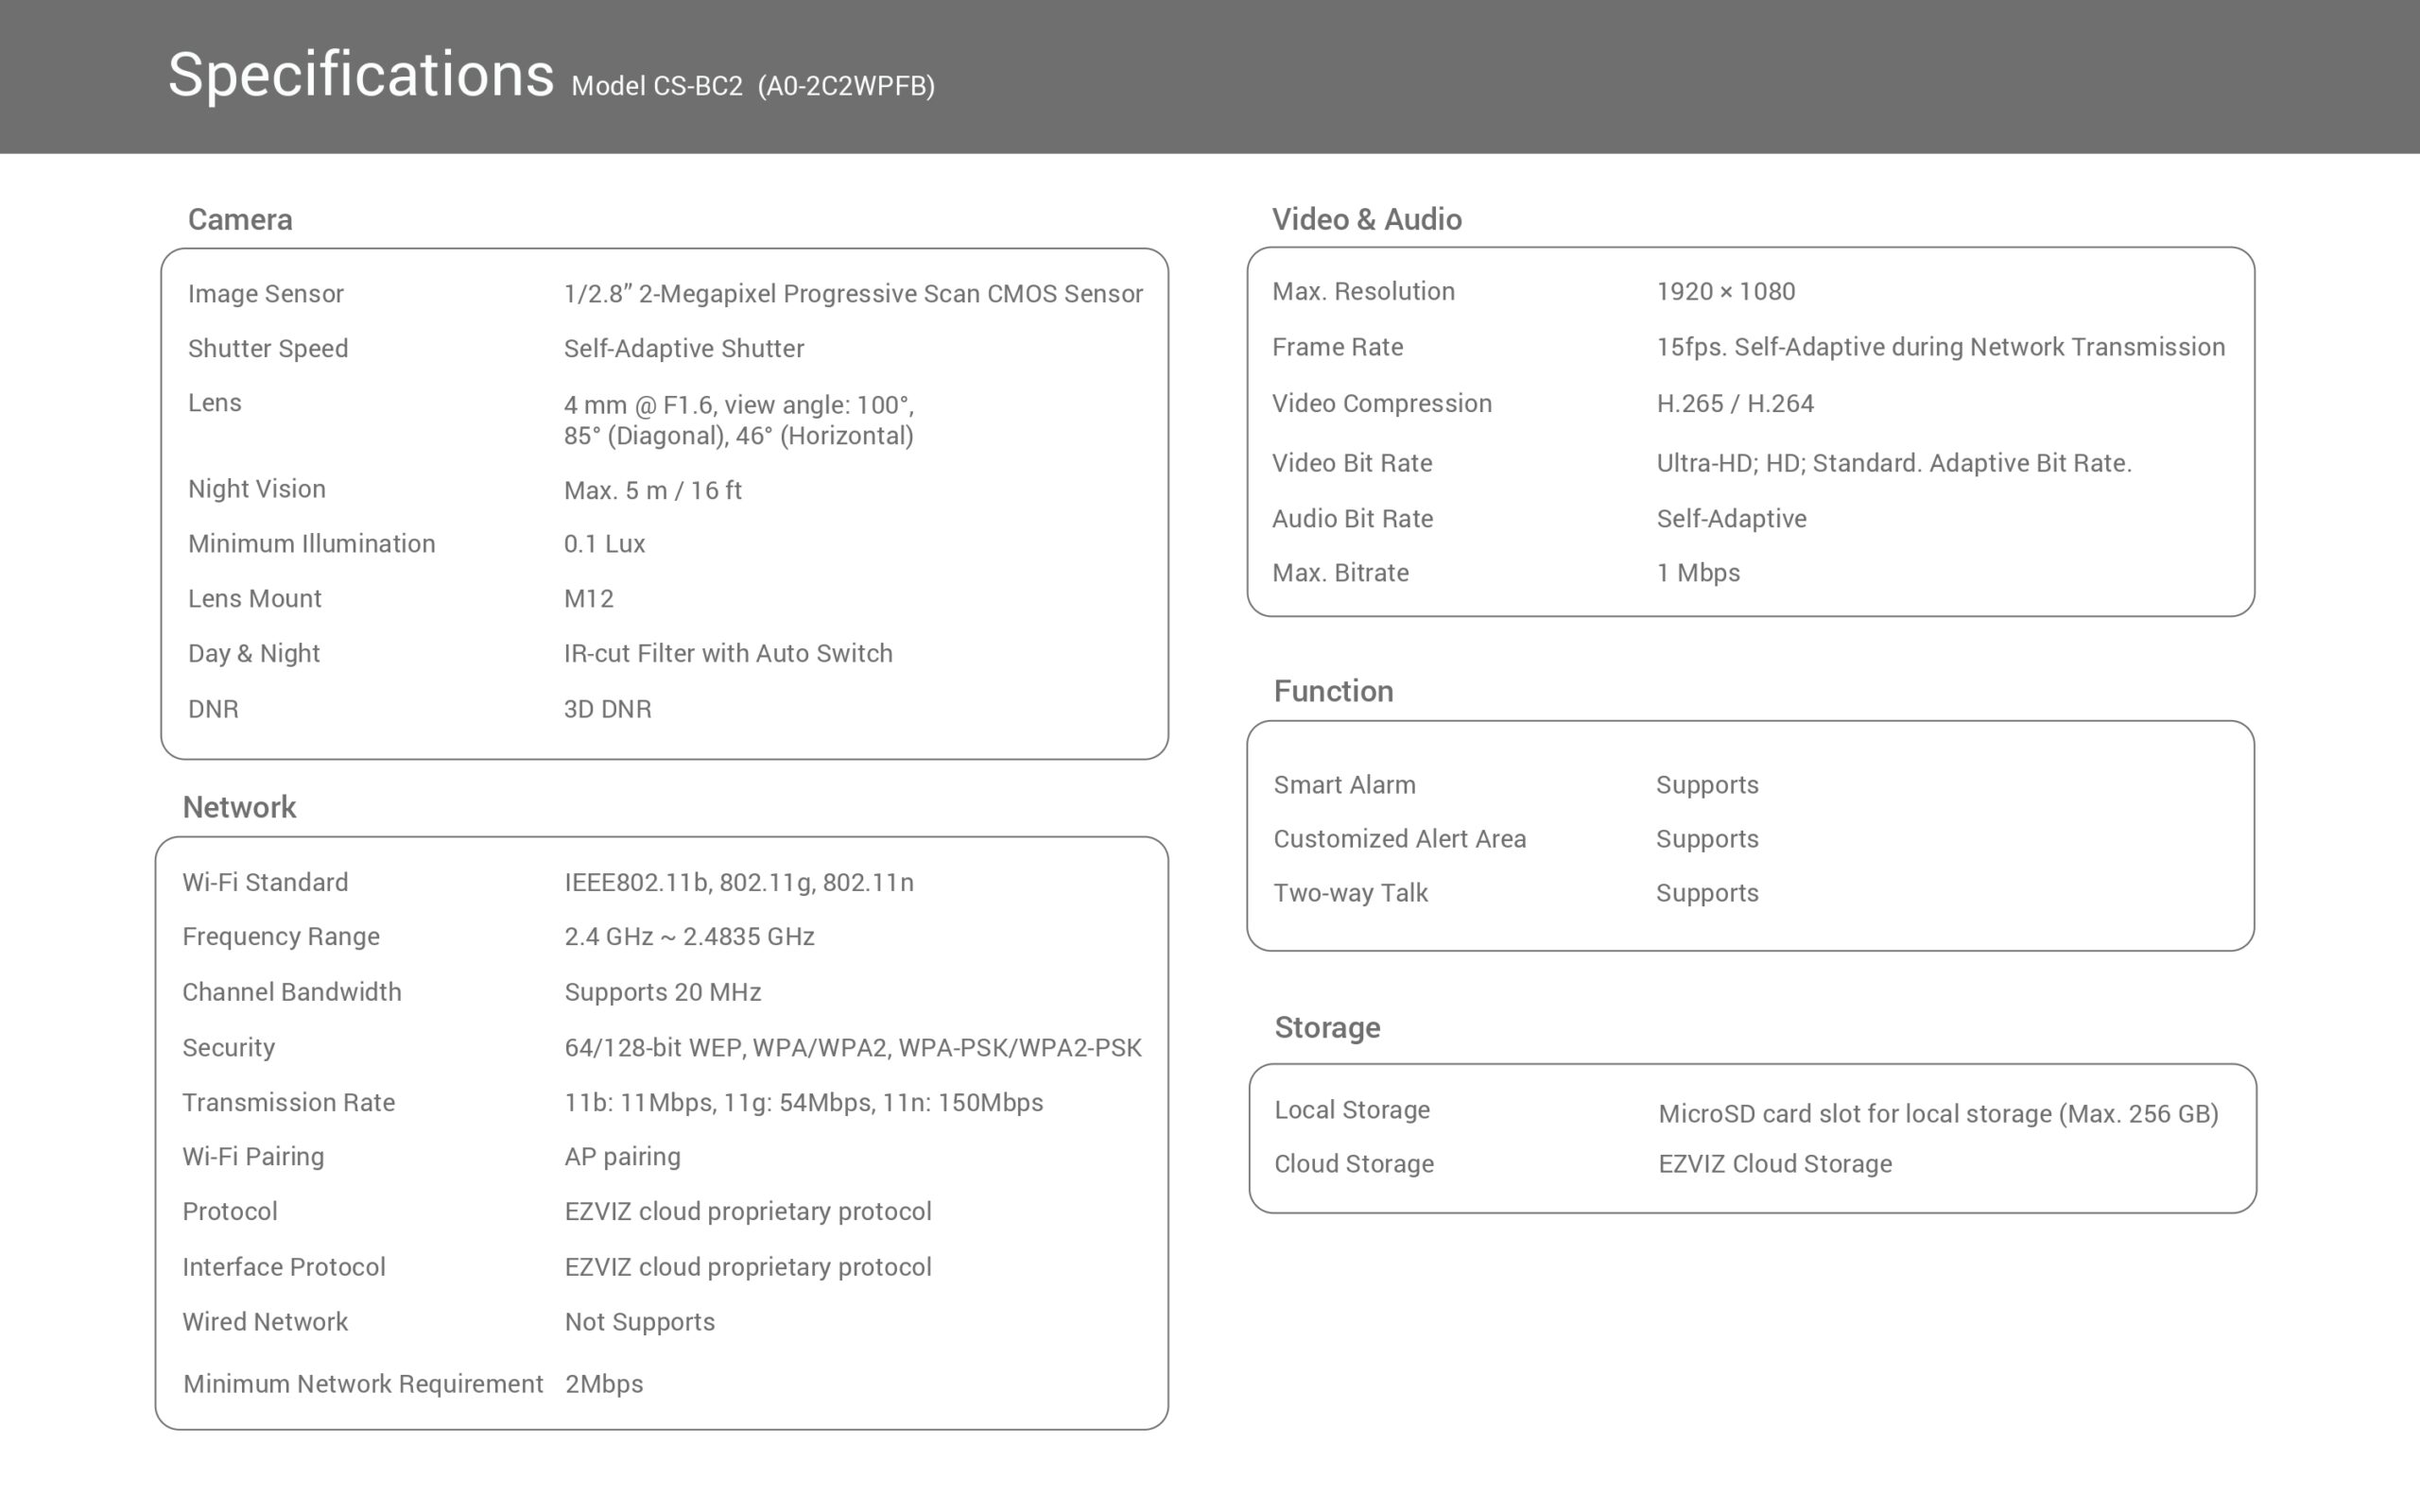This screenshot has height=1512, width=2420.
Task: Click the EZVIZ Cloud Storage value
Action: (1774, 1164)
